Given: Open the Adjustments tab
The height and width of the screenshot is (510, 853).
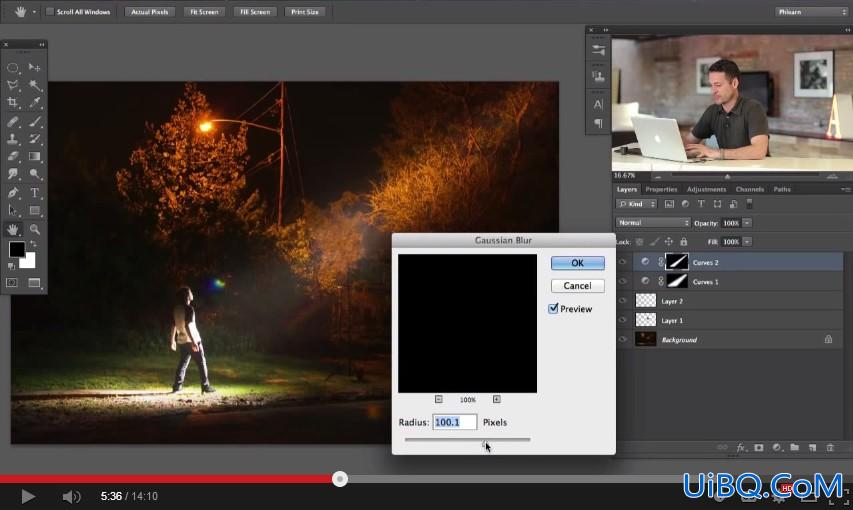Looking at the screenshot, I should pyautogui.click(x=706, y=189).
